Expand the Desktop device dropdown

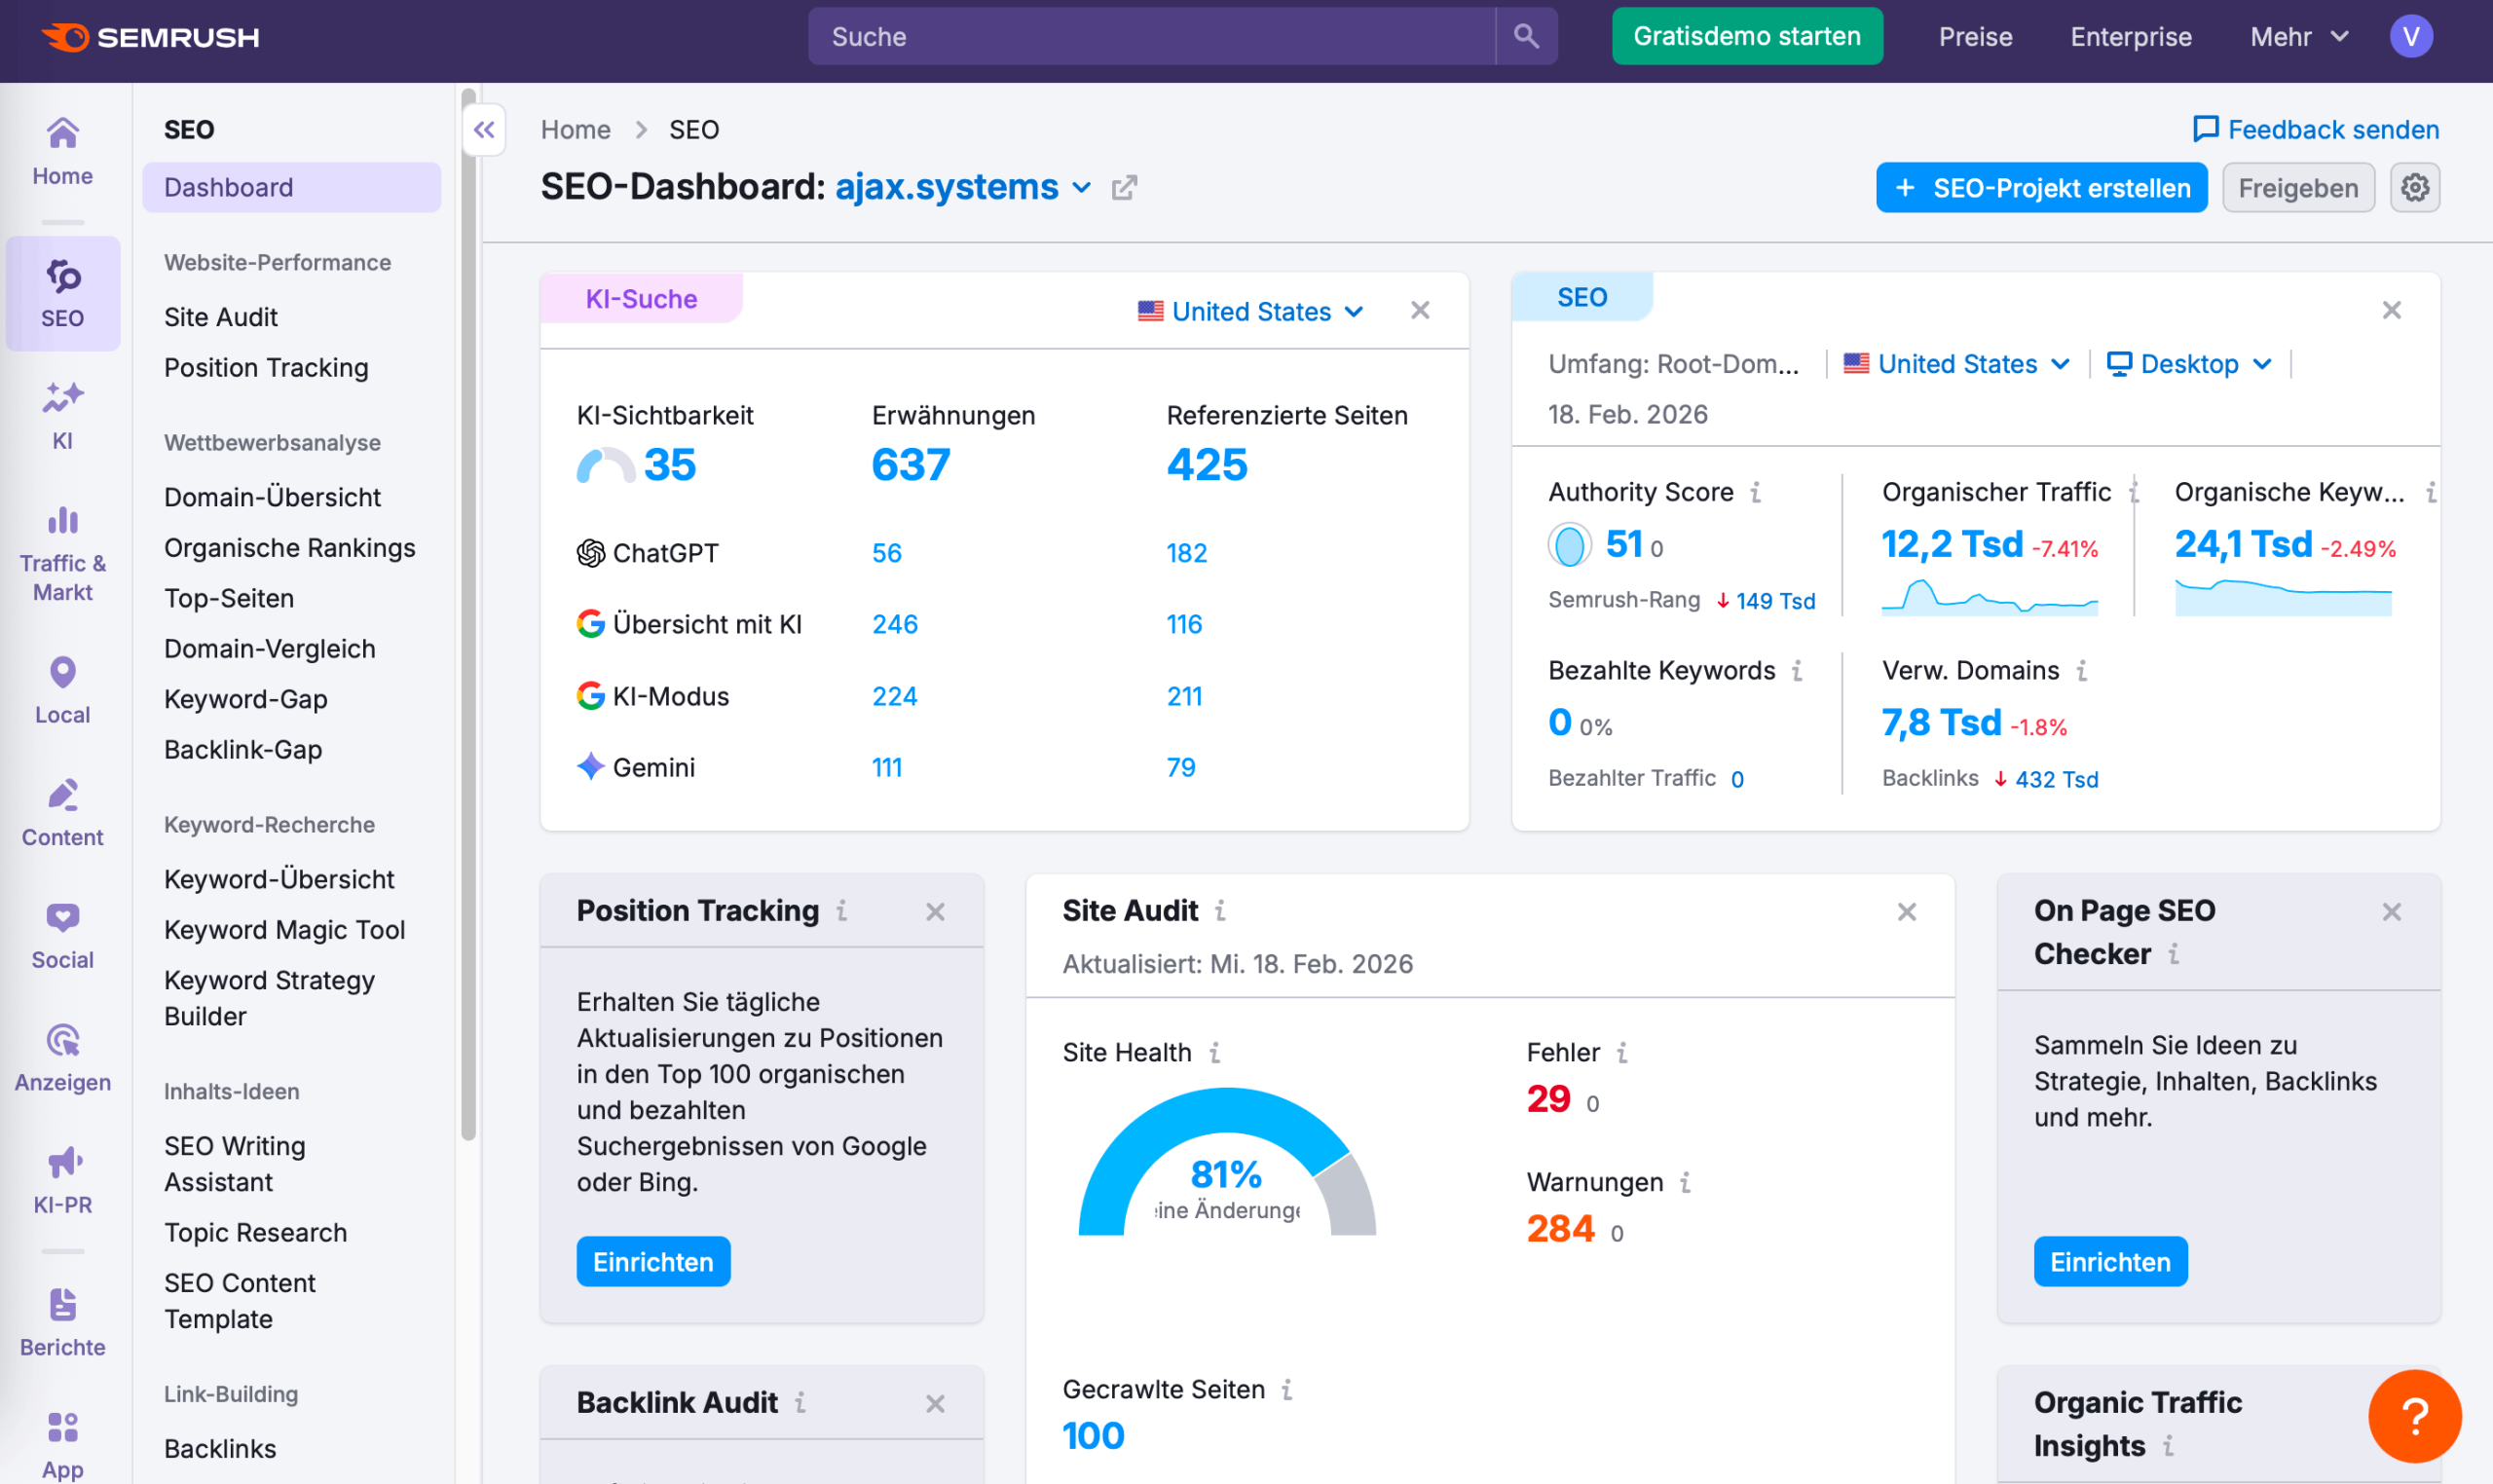click(x=2188, y=363)
